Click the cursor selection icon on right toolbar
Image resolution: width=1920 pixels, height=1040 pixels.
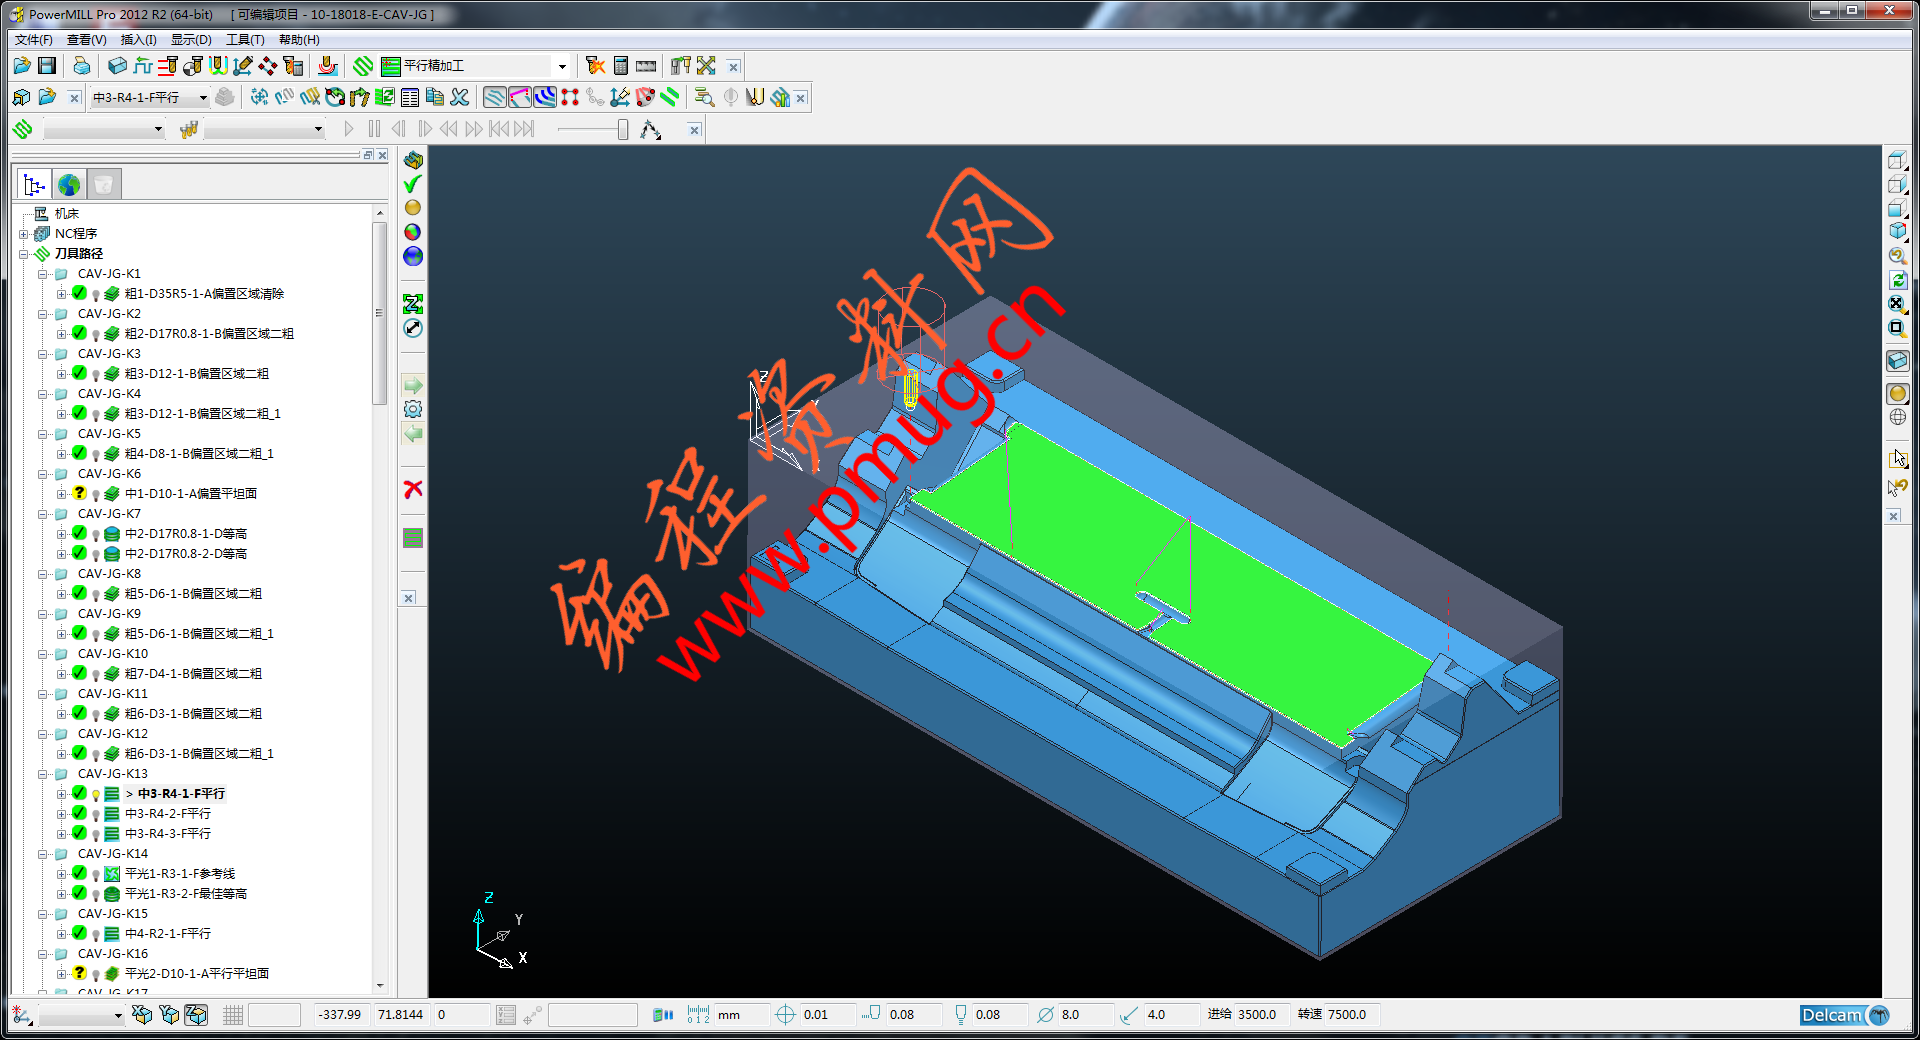[1897, 458]
